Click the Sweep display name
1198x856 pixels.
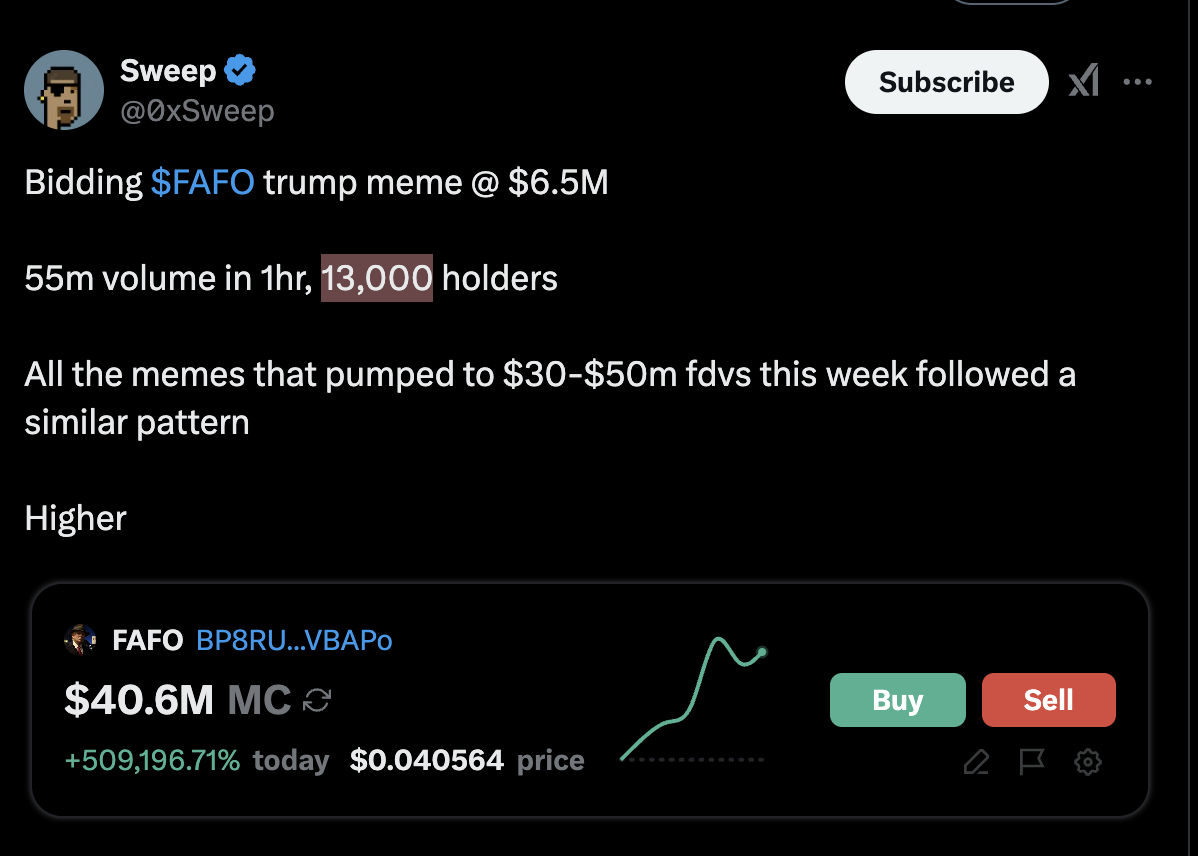coord(168,70)
